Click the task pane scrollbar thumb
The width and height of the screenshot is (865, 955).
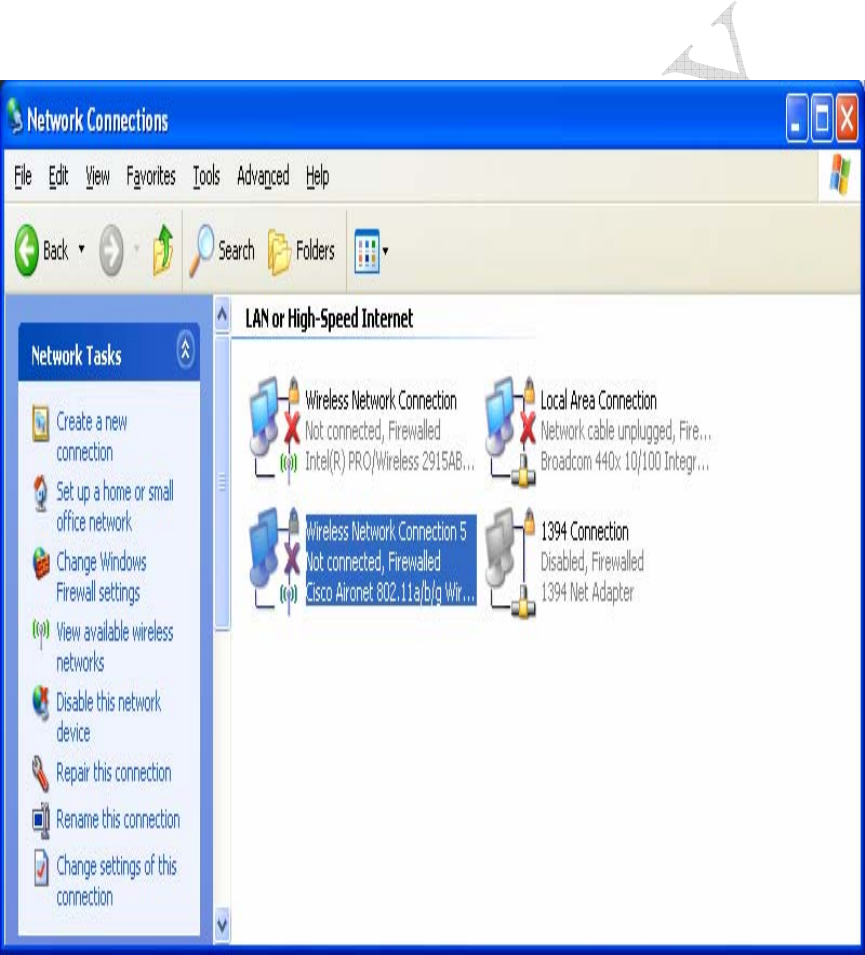click(222, 482)
